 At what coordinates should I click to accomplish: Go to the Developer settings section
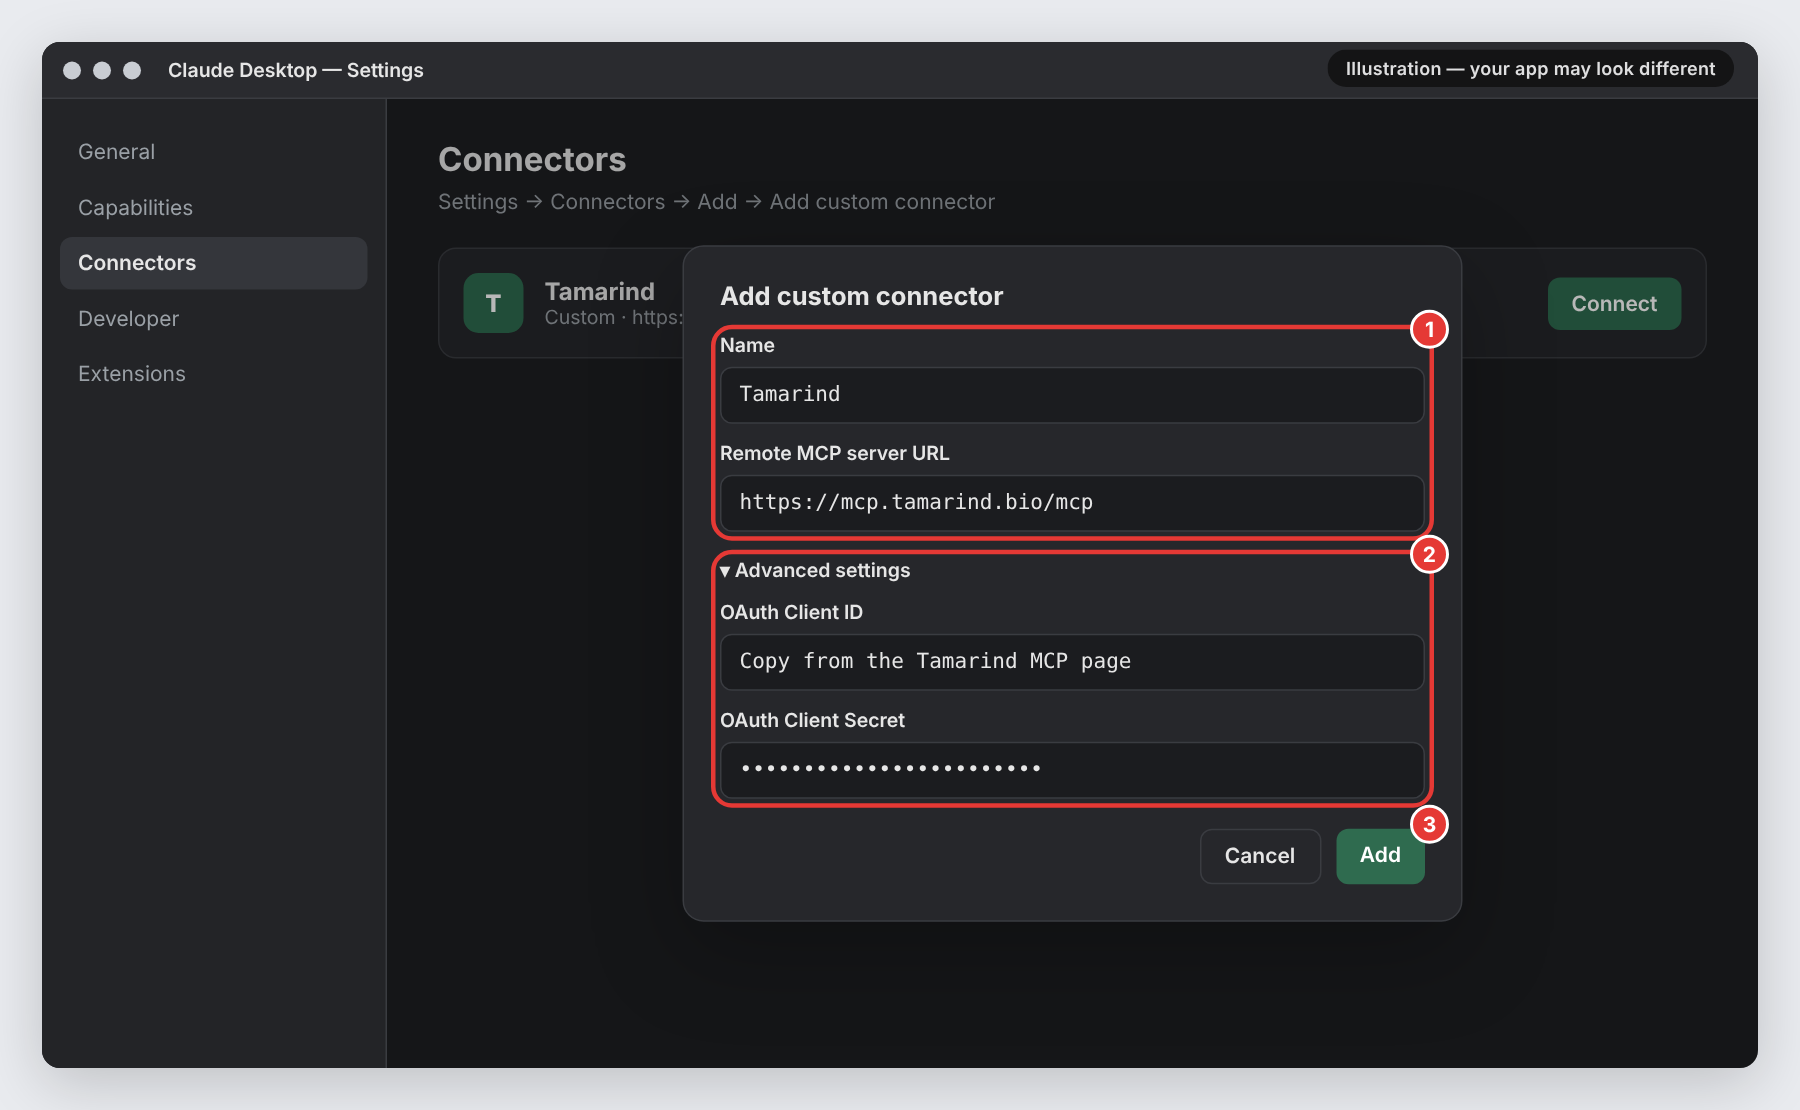click(x=128, y=319)
